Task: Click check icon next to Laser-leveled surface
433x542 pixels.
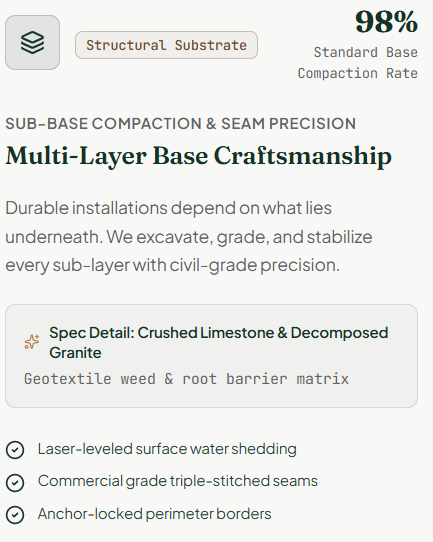Action: 15,450
